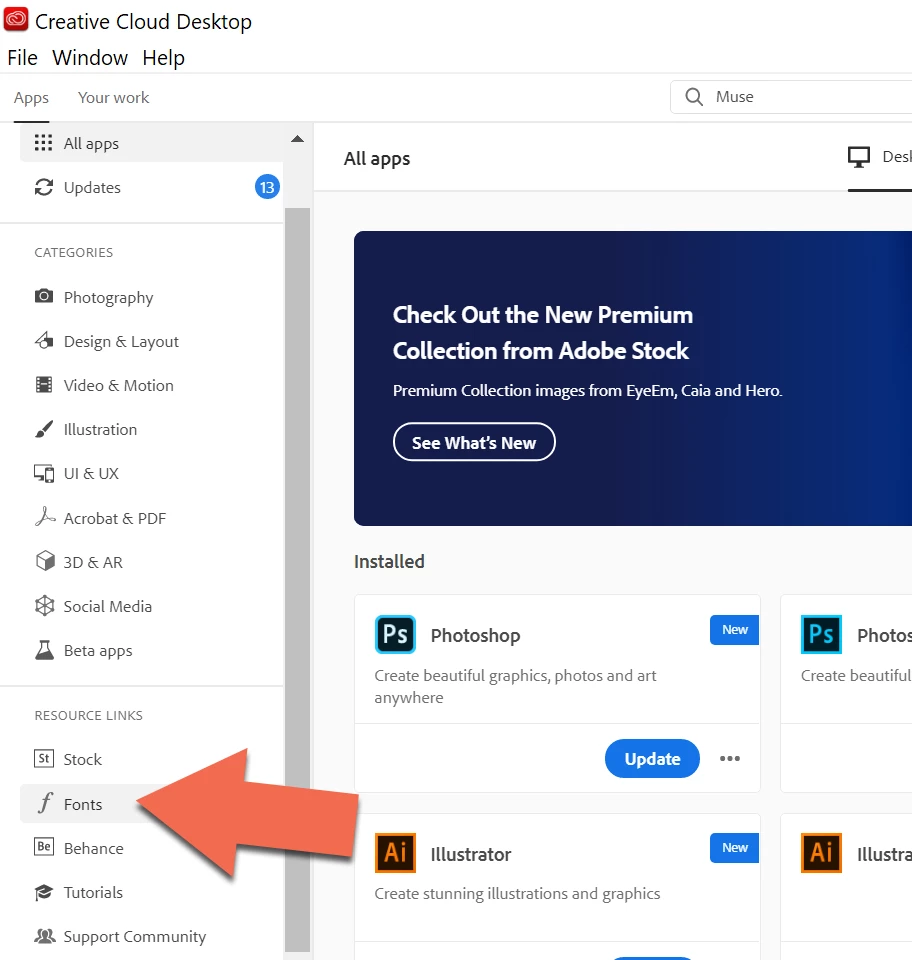The width and height of the screenshot is (912, 960).
Task: Click the New badge on Illustrator card
Action: pos(734,848)
